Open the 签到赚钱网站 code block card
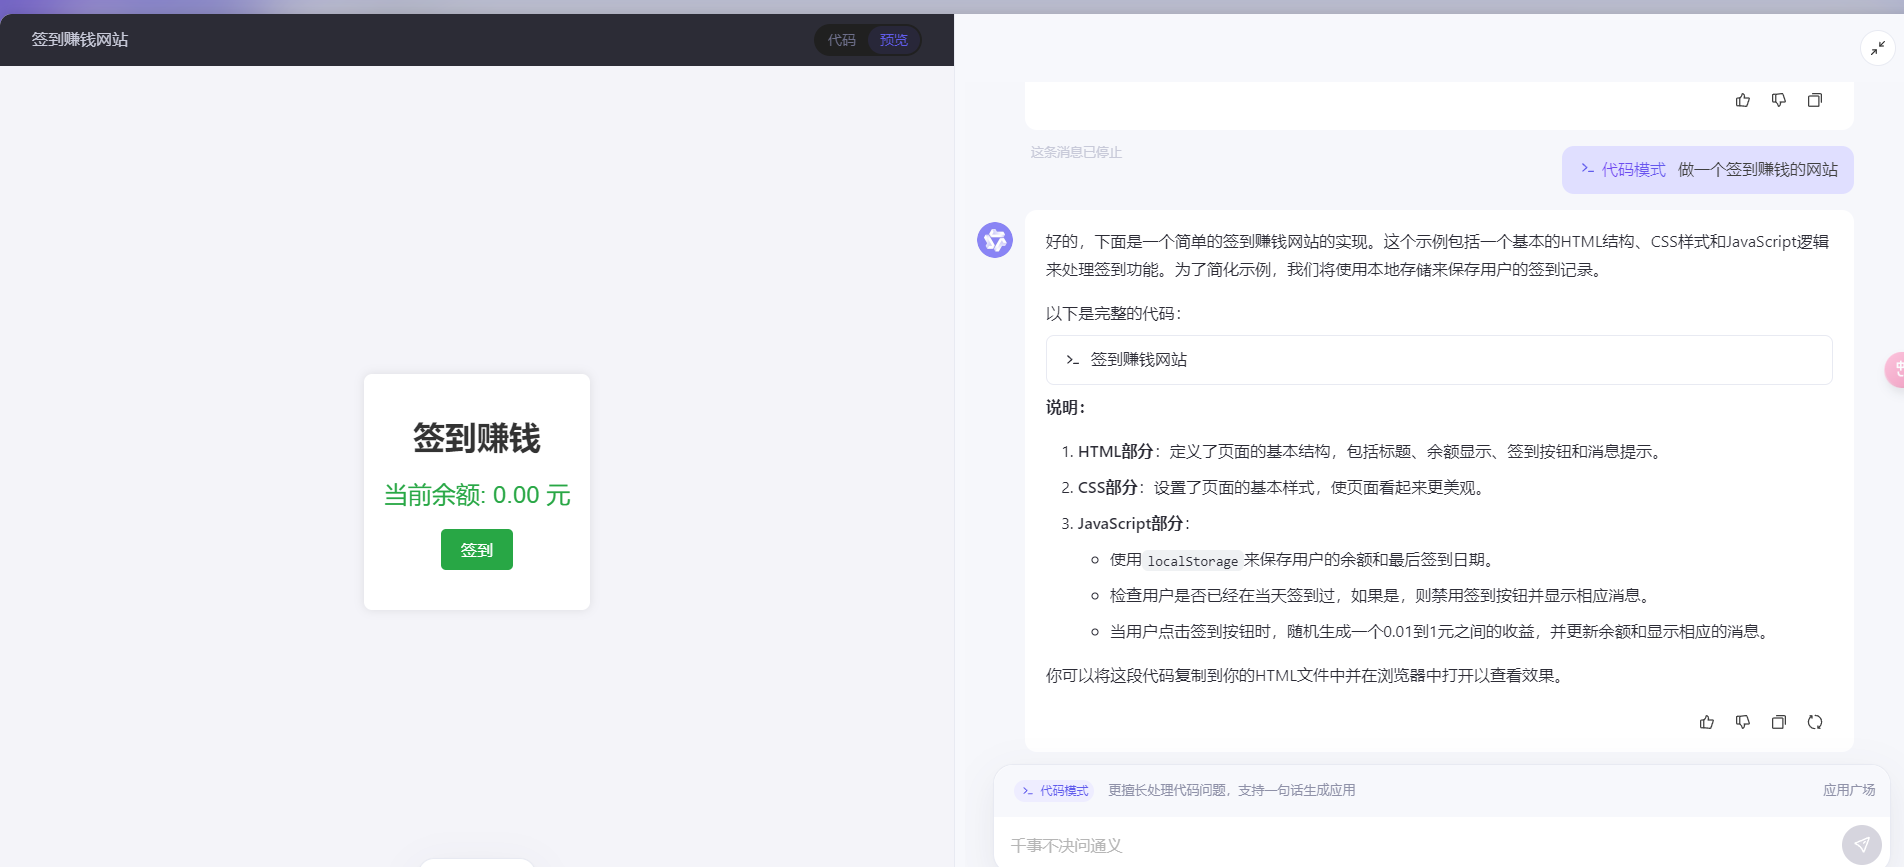1904x867 pixels. pyautogui.click(x=1439, y=360)
